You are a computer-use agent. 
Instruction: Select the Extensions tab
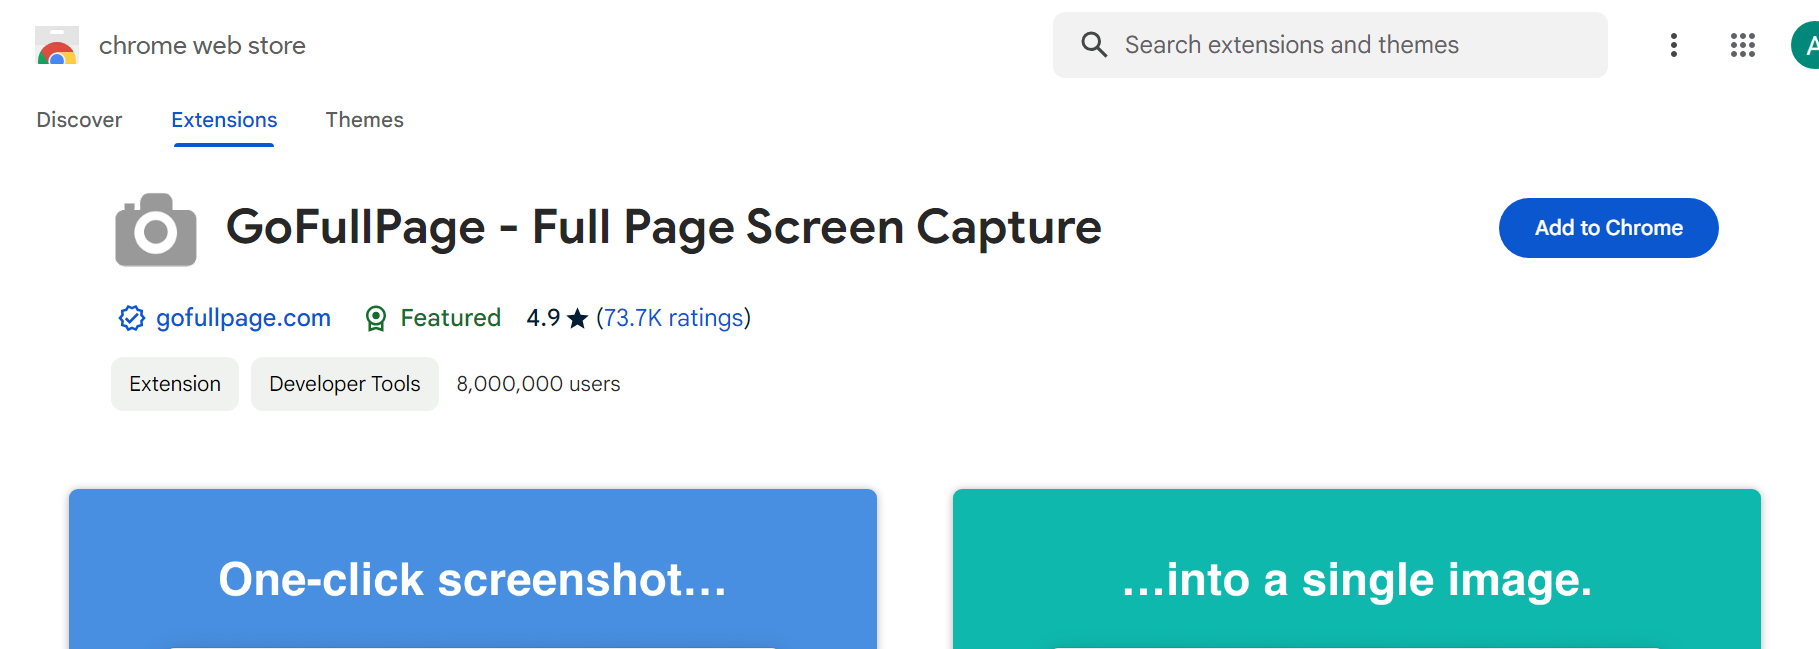pyautogui.click(x=224, y=120)
